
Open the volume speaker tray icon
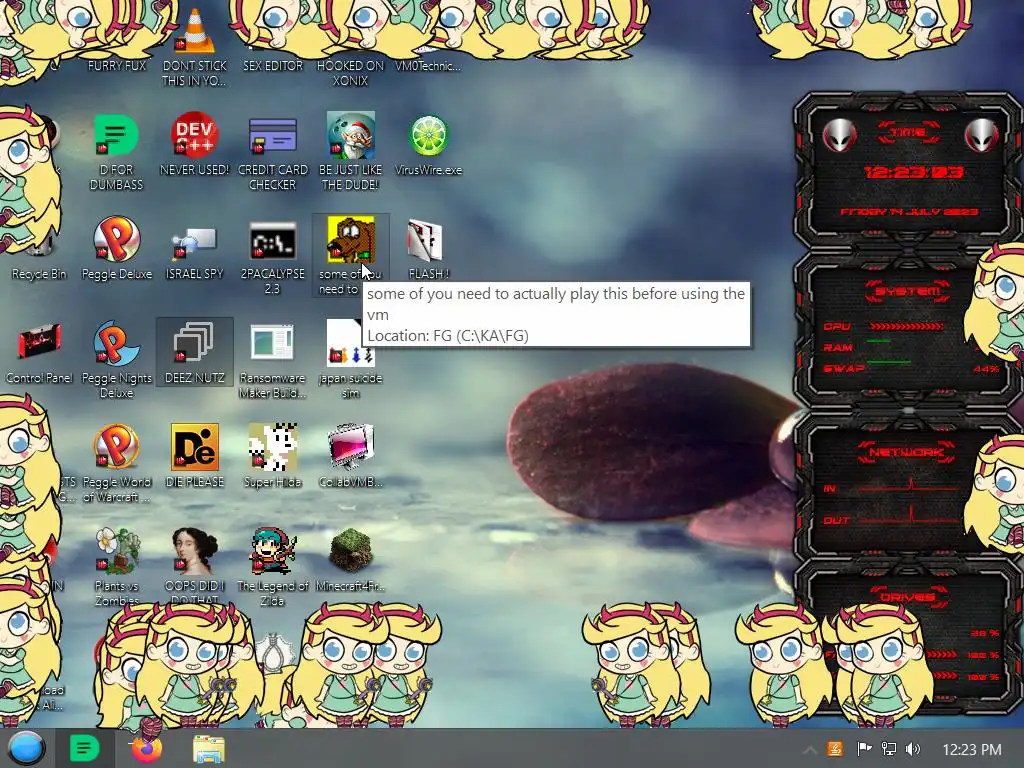coord(913,749)
